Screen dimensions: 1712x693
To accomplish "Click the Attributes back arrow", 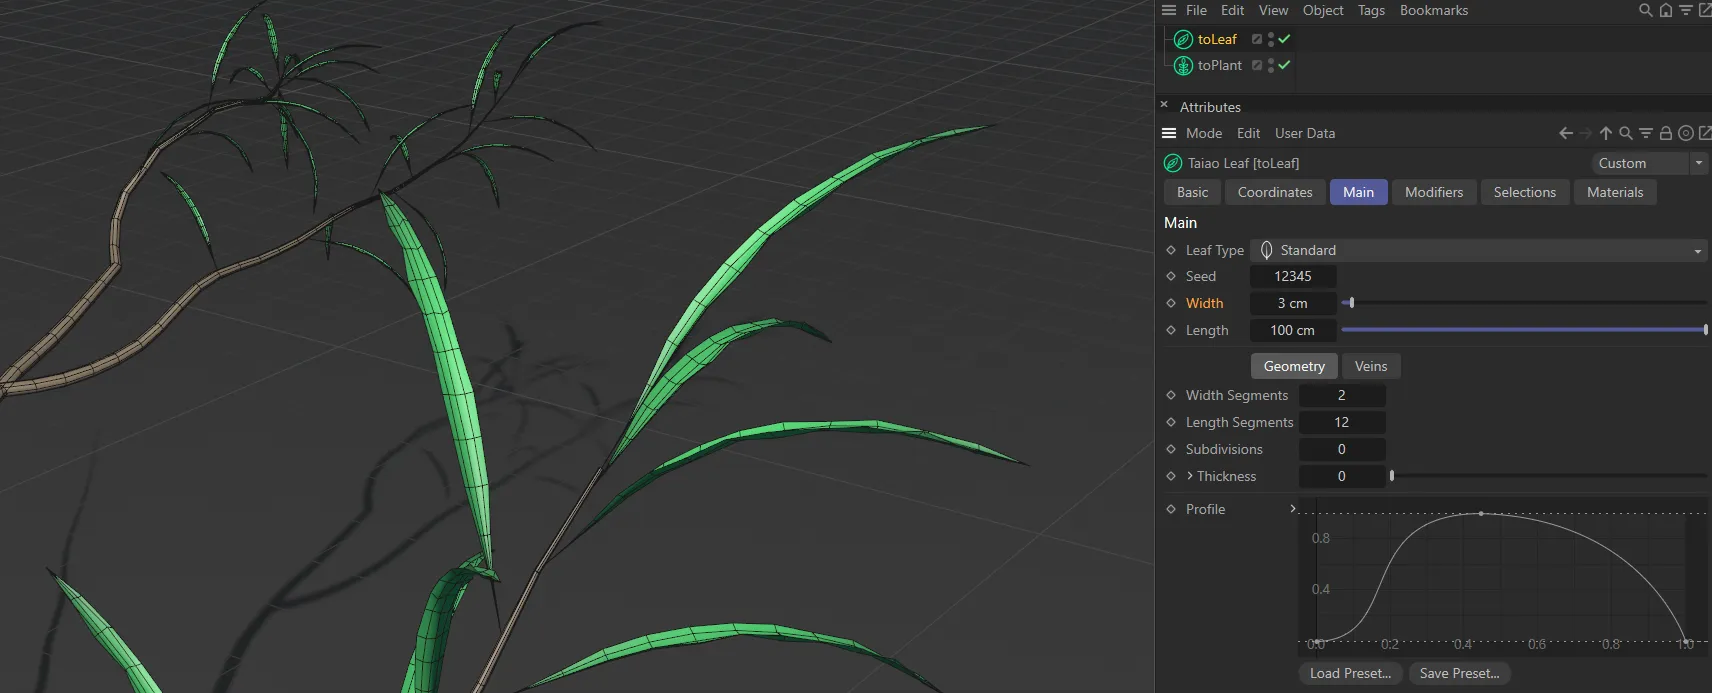I will pyautogui.click(x=1566, y=133).
